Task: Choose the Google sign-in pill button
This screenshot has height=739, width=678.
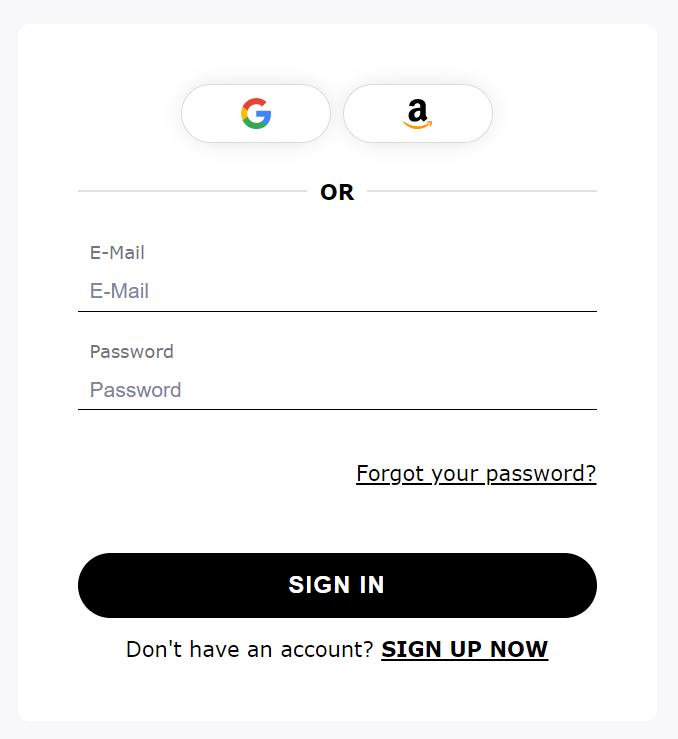Action: 256,114
